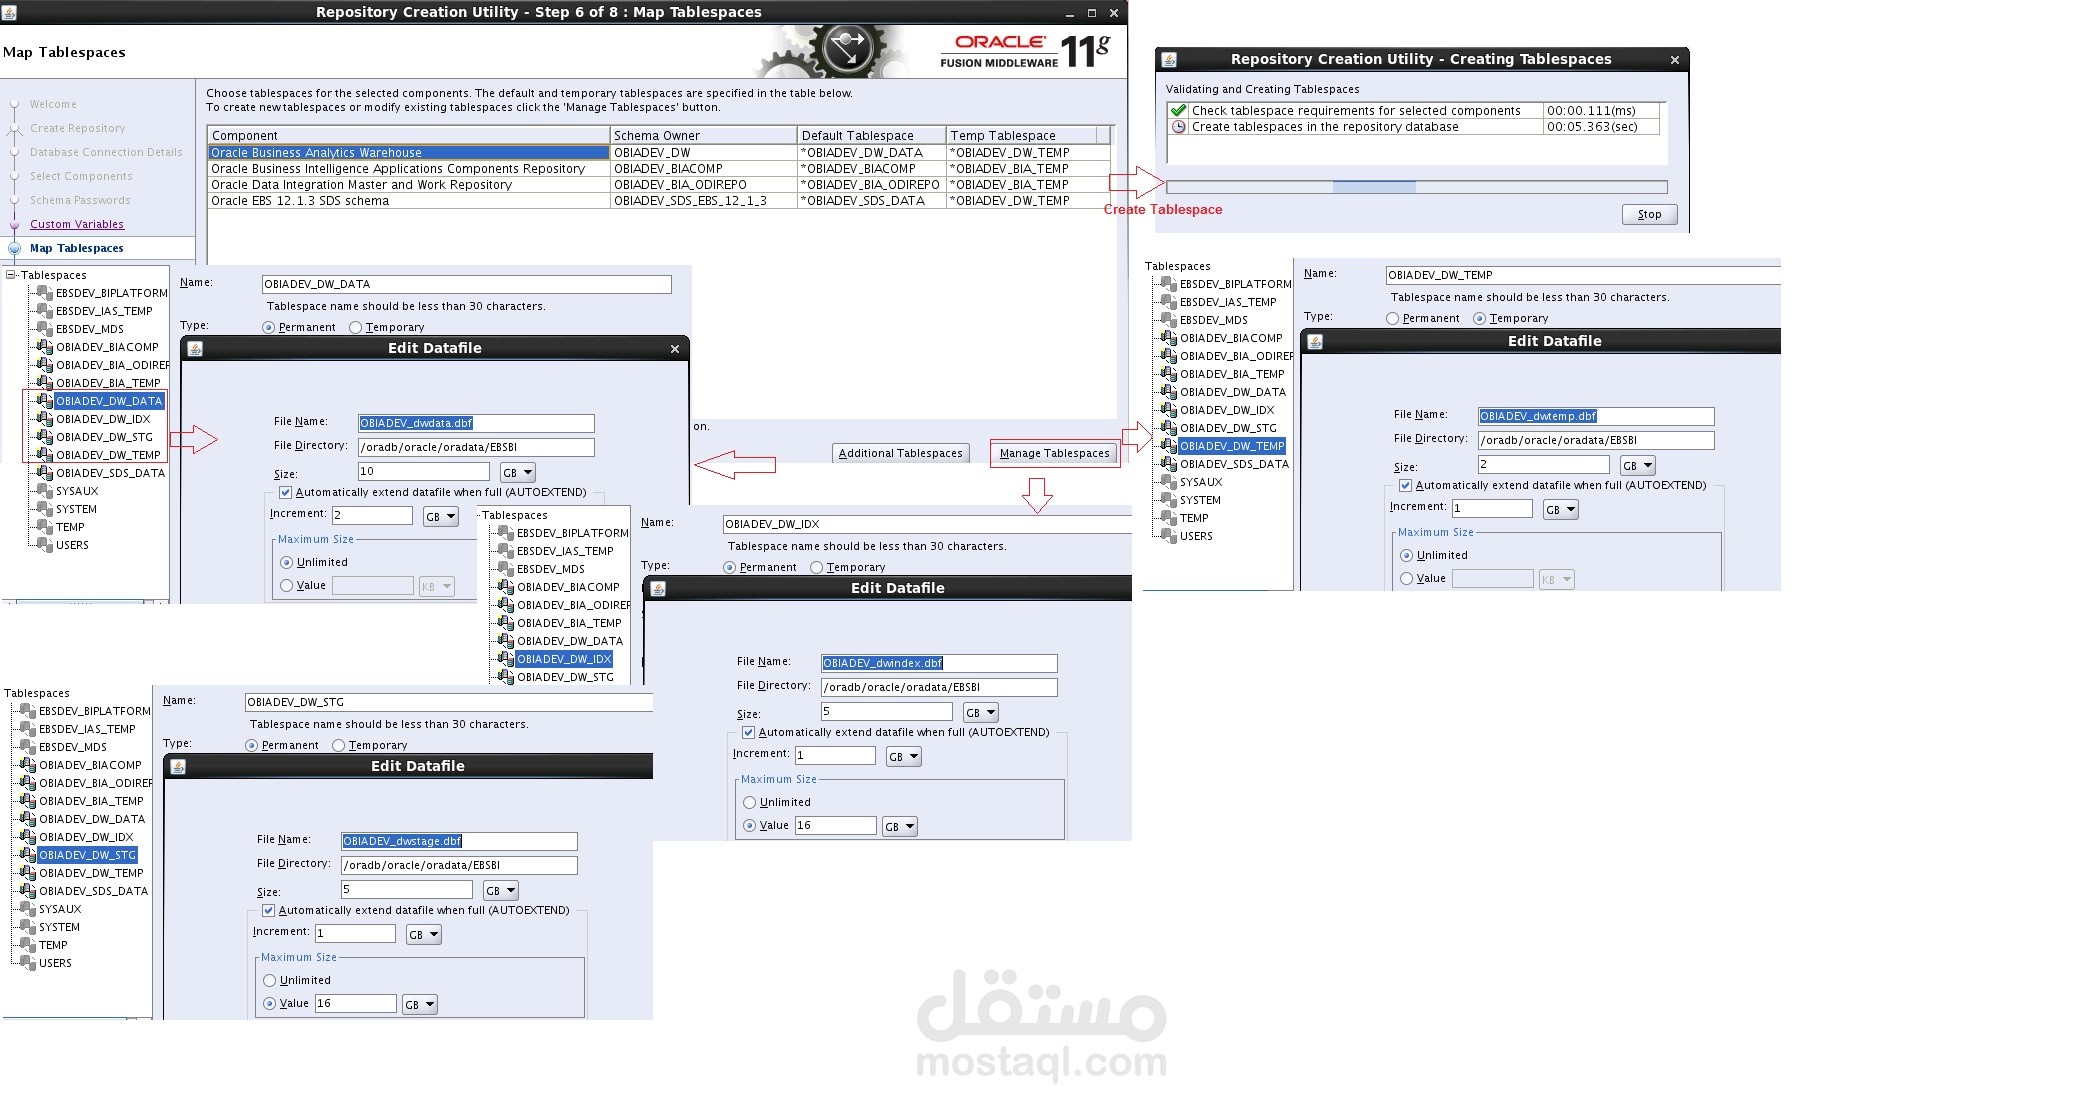The width and height of the screenshot is (2084, 1106).
Task: Click icon of the highlighted OBIADEV_DW_DATA tablespace
Action: [44, 401]
